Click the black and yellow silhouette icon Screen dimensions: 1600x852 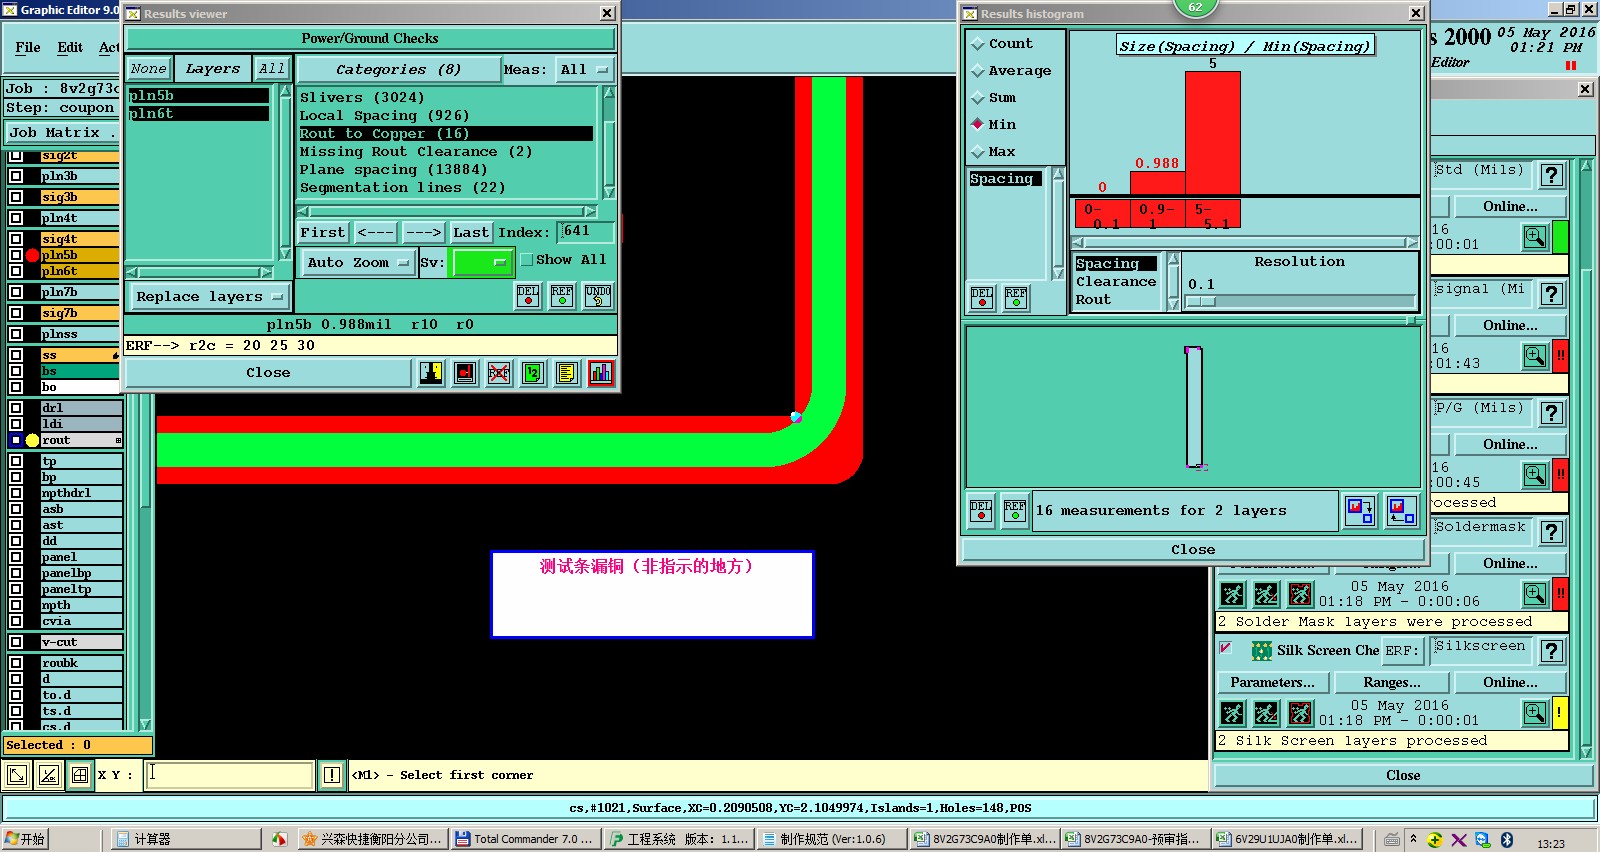[x=431, y=373]
